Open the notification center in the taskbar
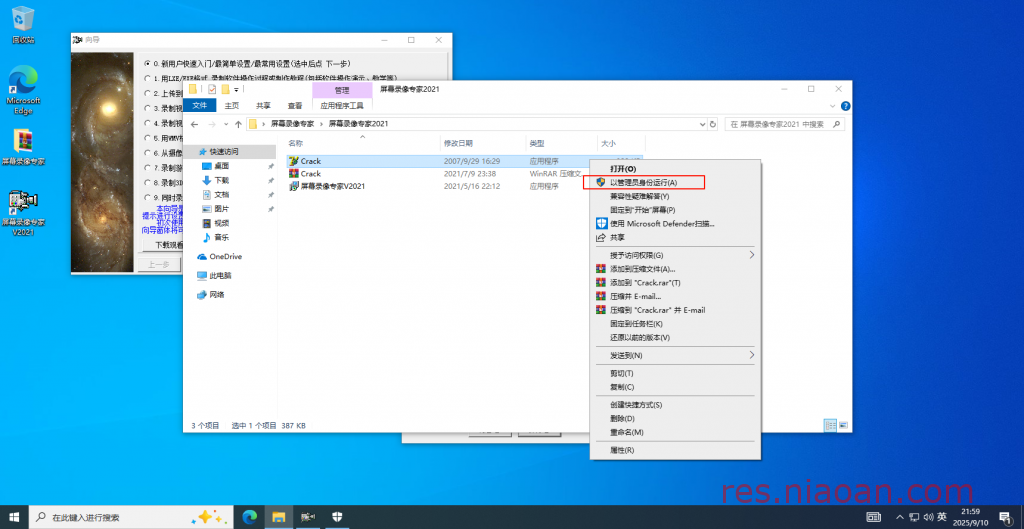The height and width of the screenshot is (529, 1024). click(1004, 517)
